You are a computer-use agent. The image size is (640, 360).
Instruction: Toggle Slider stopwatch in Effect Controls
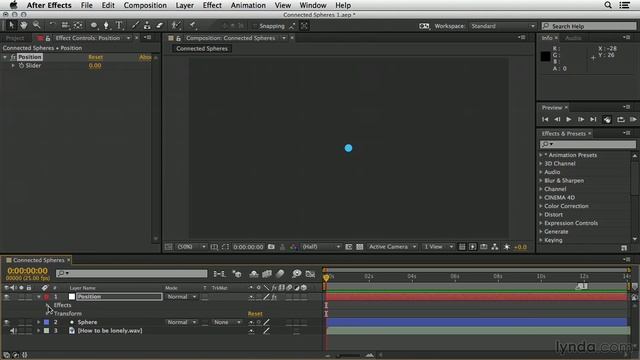tap(21, 65)
